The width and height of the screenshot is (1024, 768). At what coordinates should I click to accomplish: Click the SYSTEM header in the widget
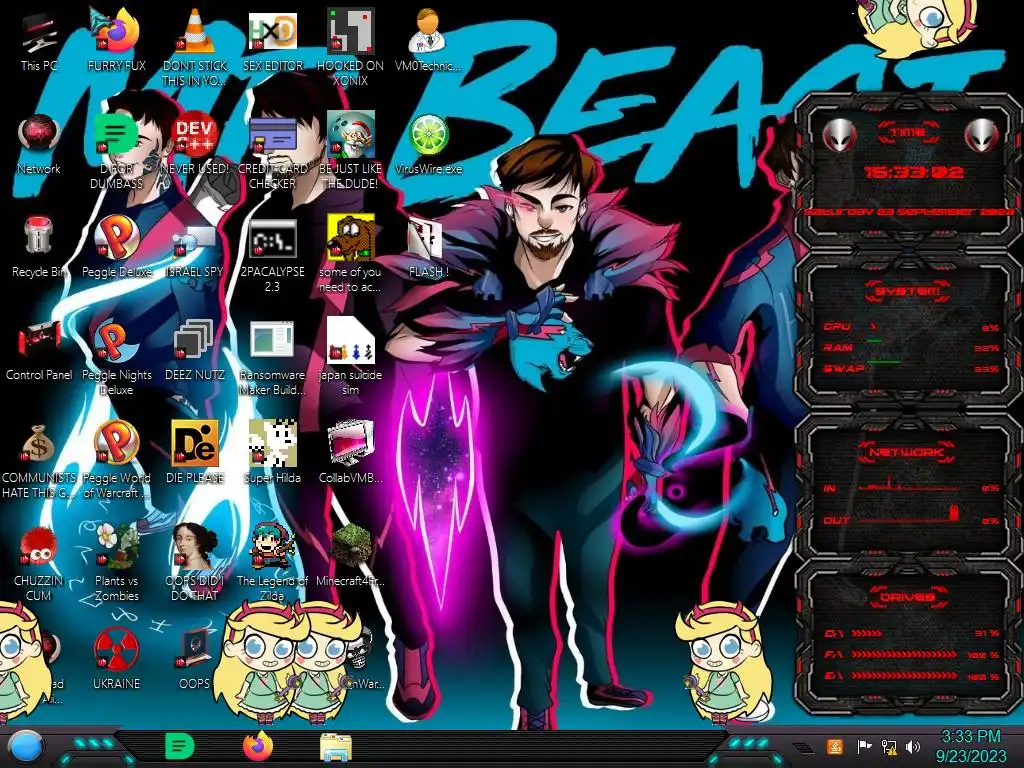(x=908, y=291)
